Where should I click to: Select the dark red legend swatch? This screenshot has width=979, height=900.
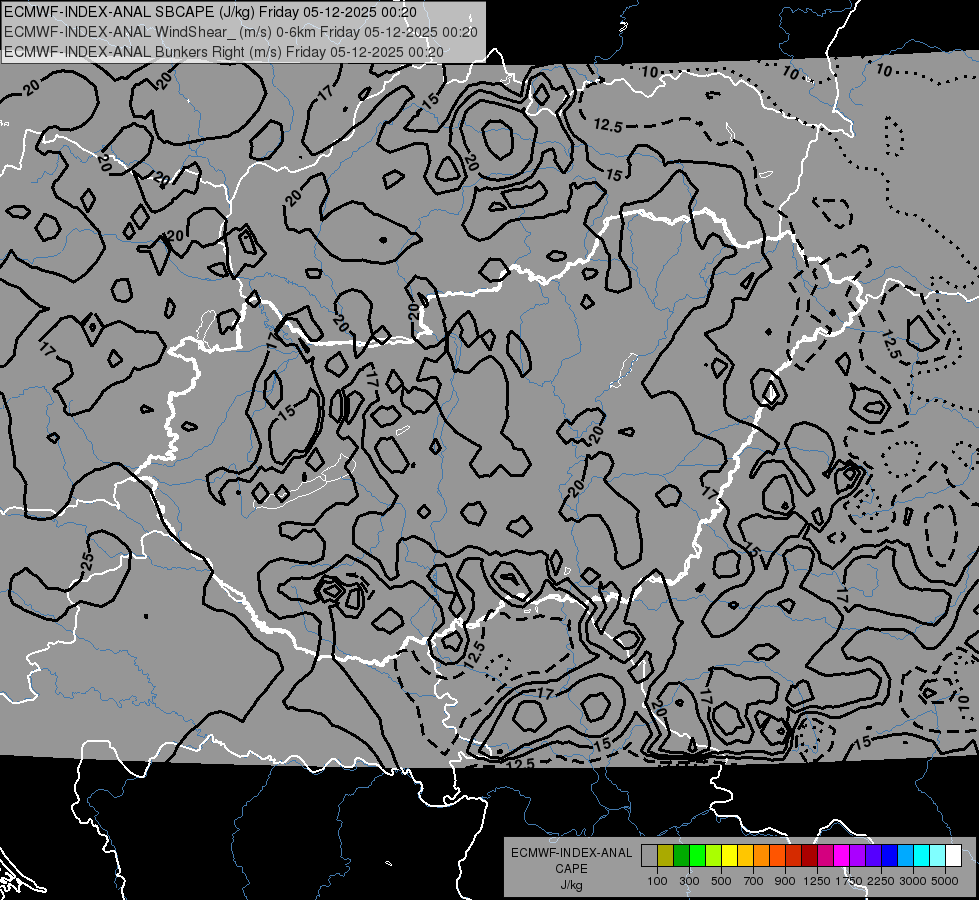click(x=809, y=855)
